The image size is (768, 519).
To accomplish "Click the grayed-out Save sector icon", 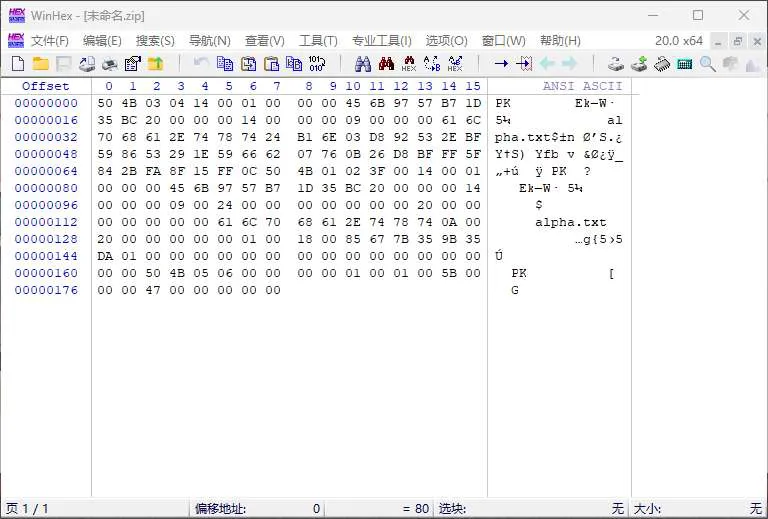I will click(64, 64).
